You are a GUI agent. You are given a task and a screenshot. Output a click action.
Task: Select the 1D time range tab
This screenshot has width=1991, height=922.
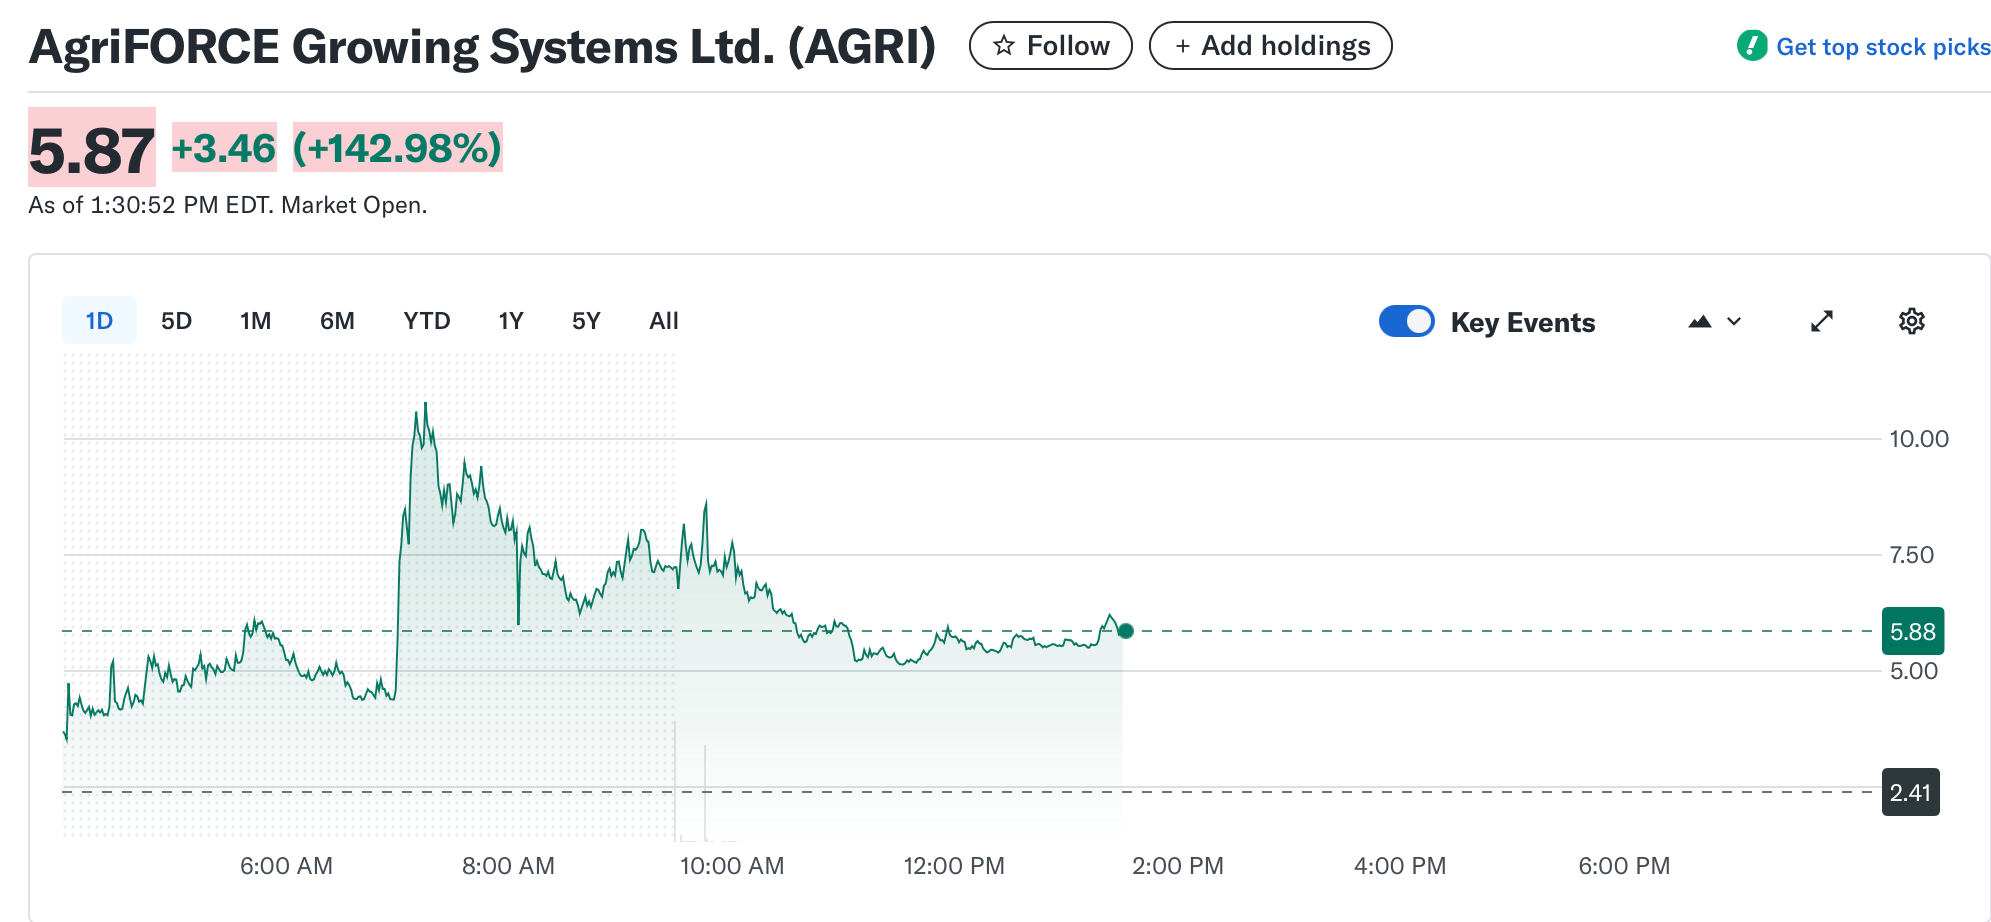(99, 321)
